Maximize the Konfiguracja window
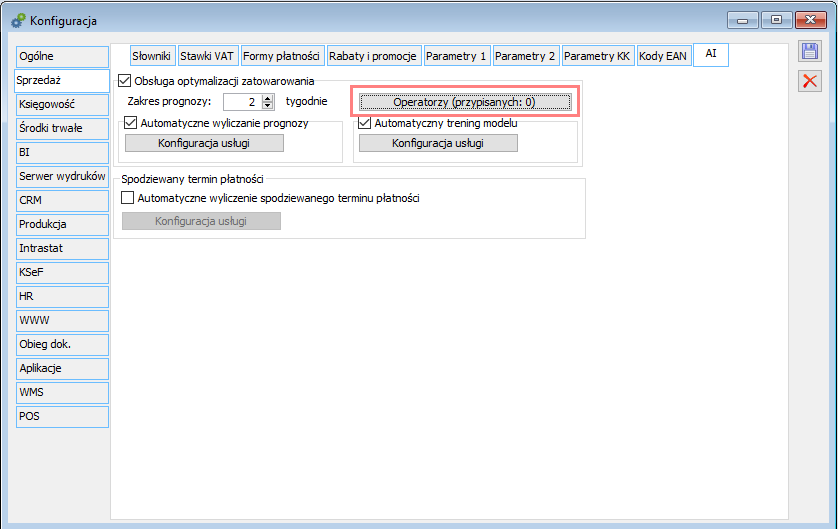The width and height of the screenshot is (838, 529). point(777,20)
